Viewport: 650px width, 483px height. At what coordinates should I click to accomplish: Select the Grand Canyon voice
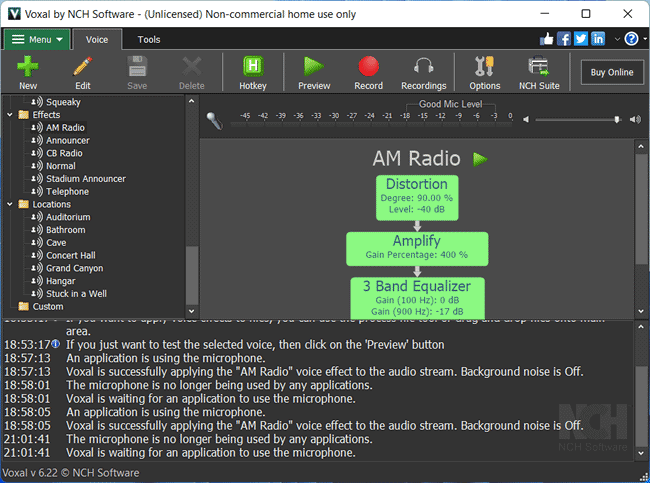pos(75,268)
